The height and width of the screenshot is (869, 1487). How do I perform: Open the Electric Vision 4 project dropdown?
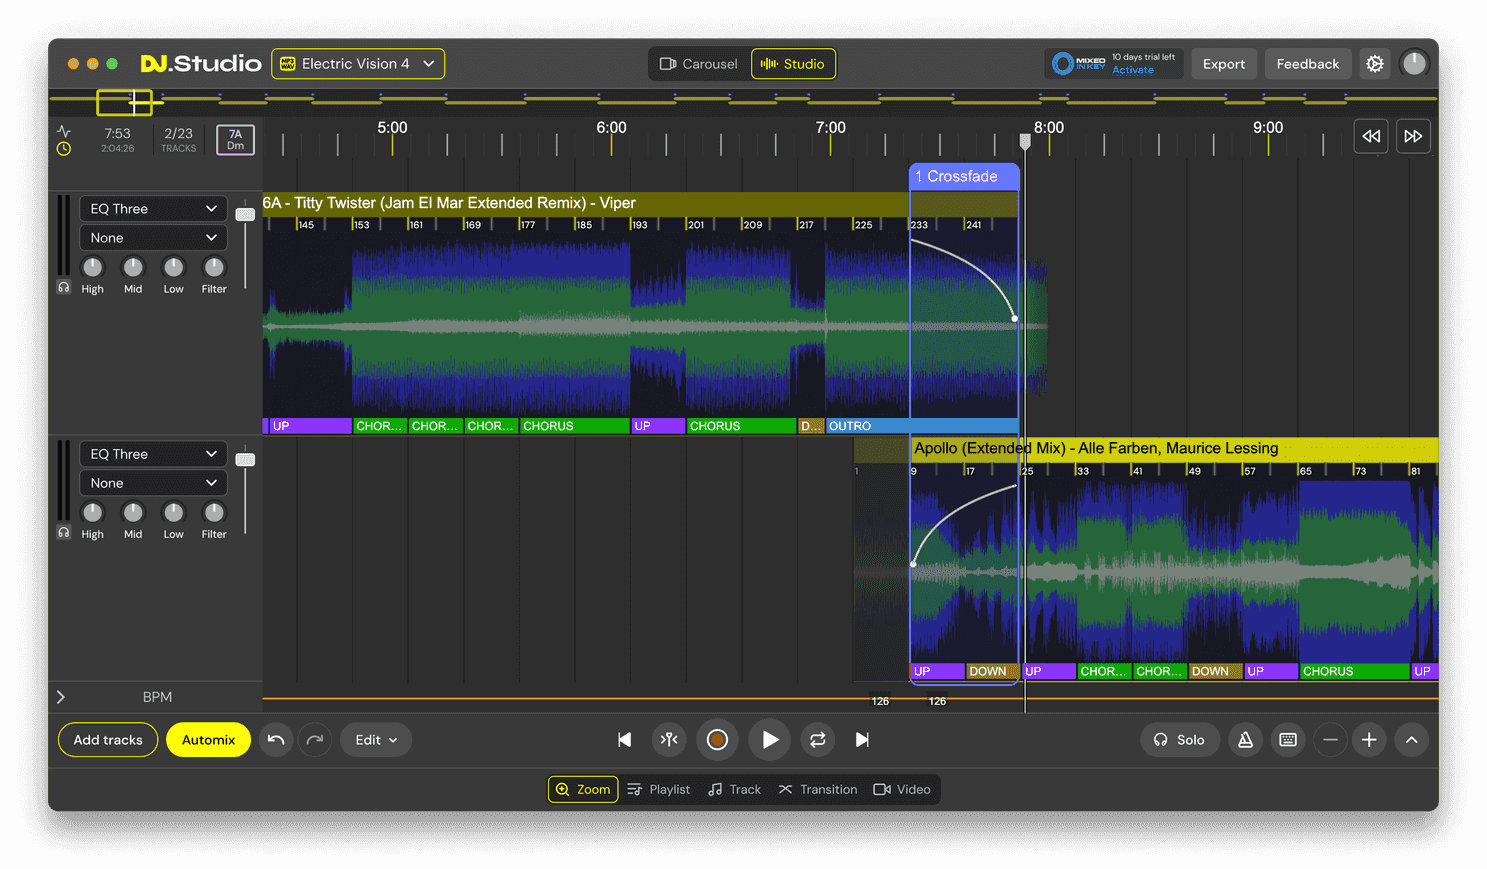pos(357,63)
